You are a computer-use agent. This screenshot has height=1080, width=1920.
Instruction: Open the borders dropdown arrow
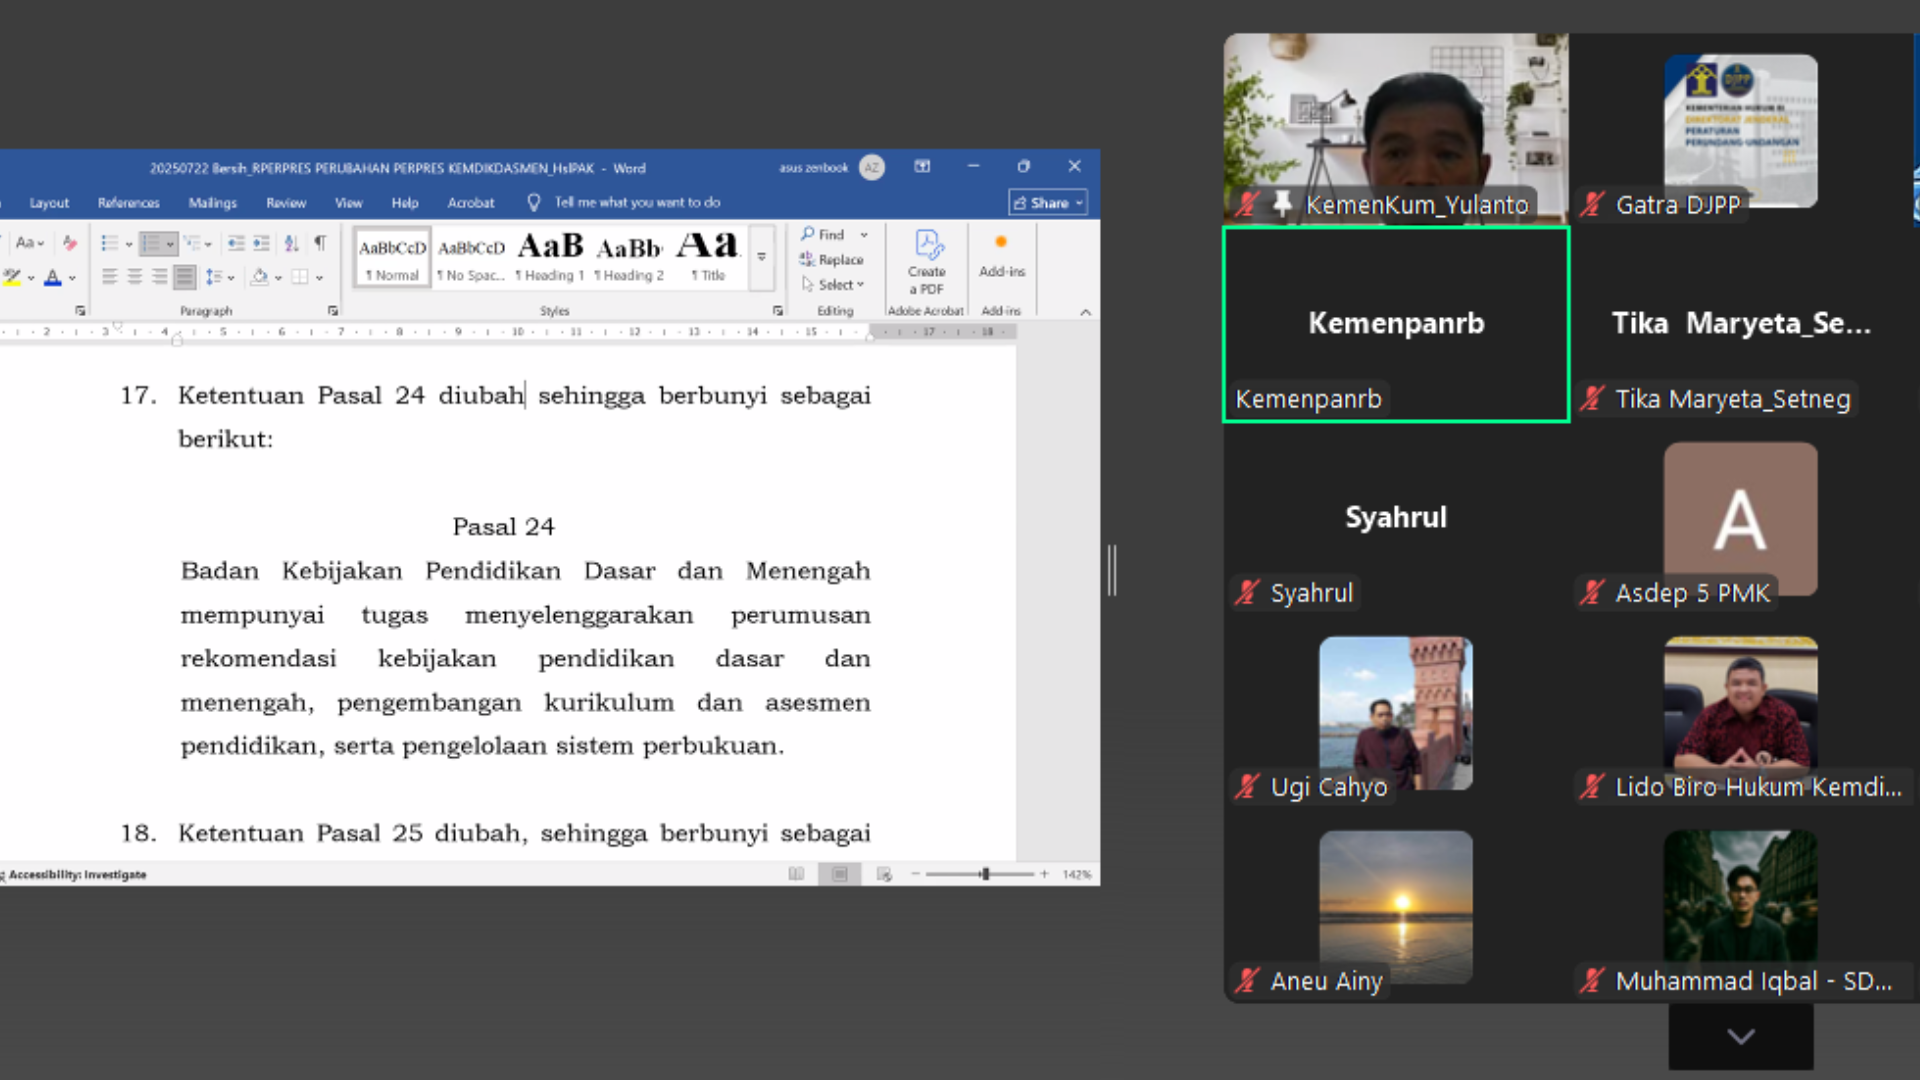[319, 278]
